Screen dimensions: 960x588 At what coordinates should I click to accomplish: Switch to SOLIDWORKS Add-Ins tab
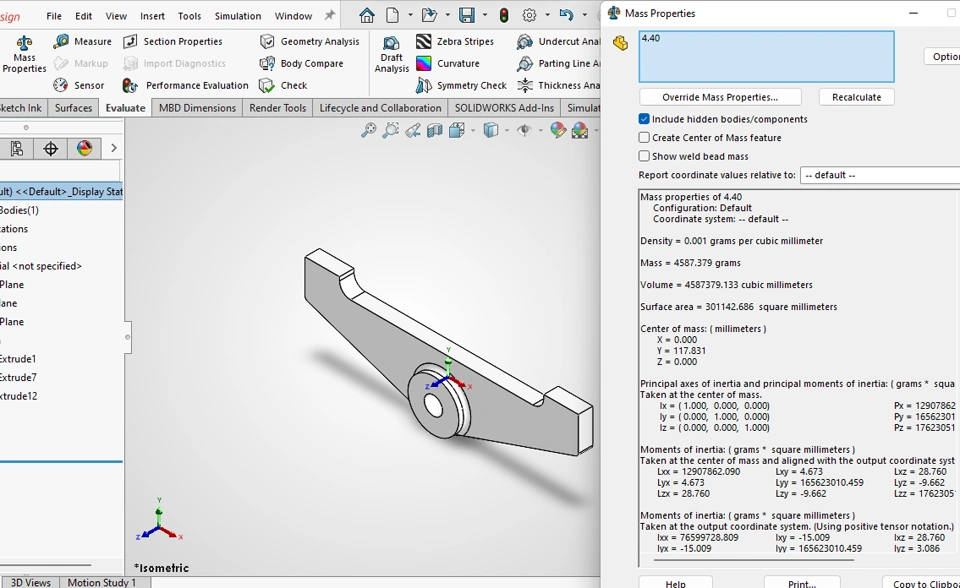point(504,108)
